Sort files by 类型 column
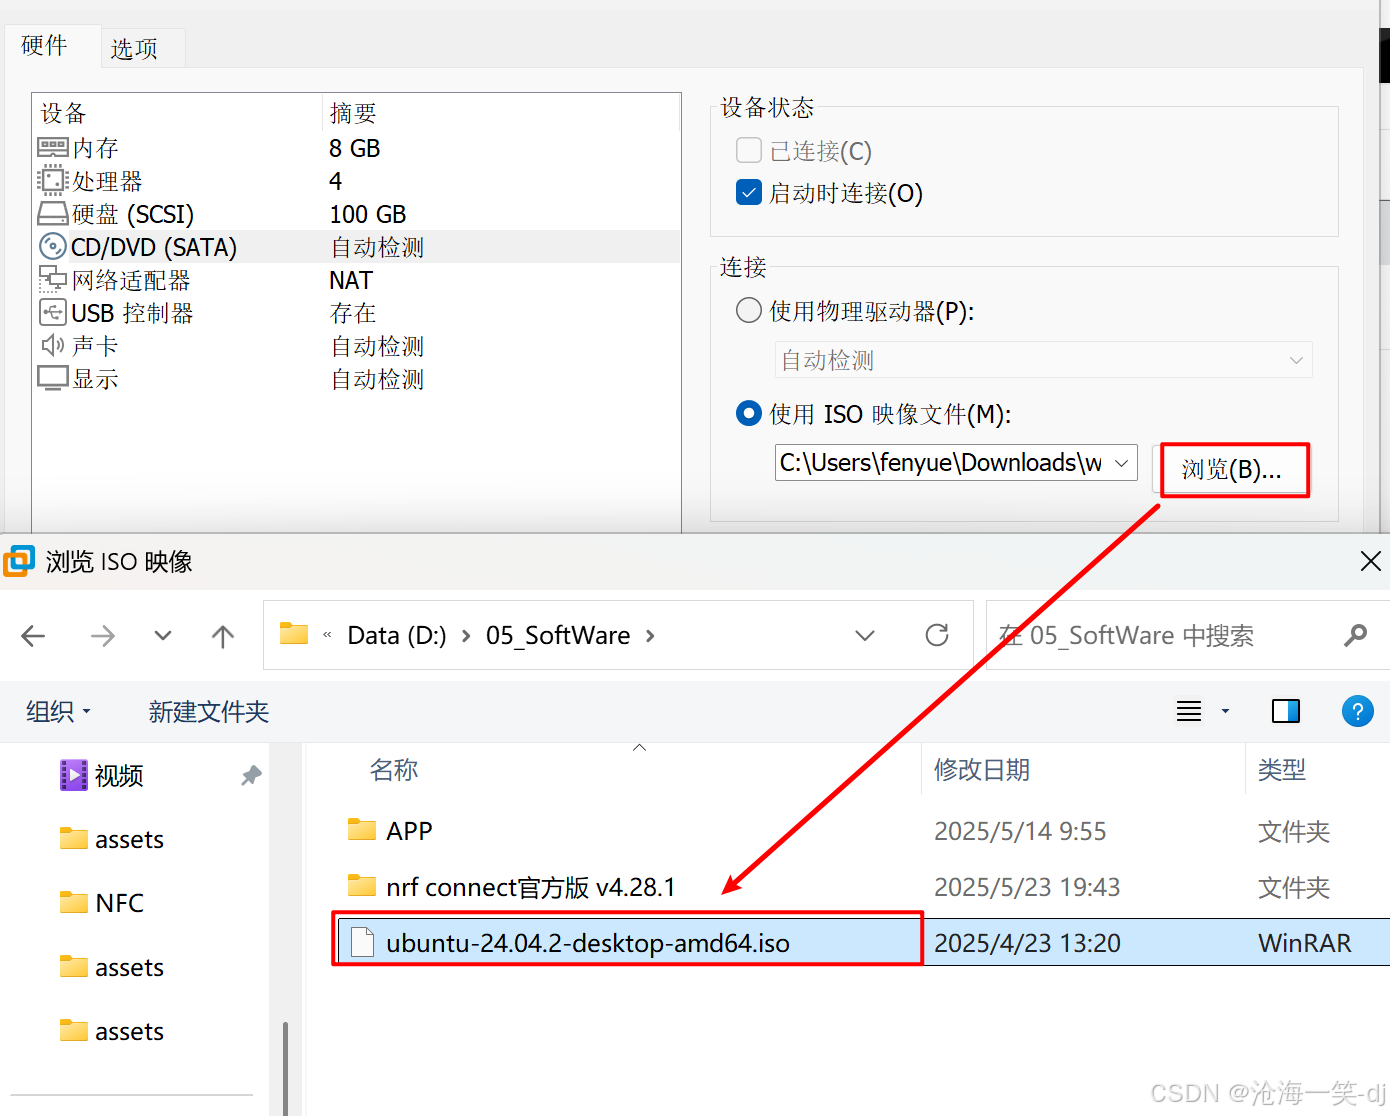The width and height of the screenshot is (1390, 1116). [1282, 769]
